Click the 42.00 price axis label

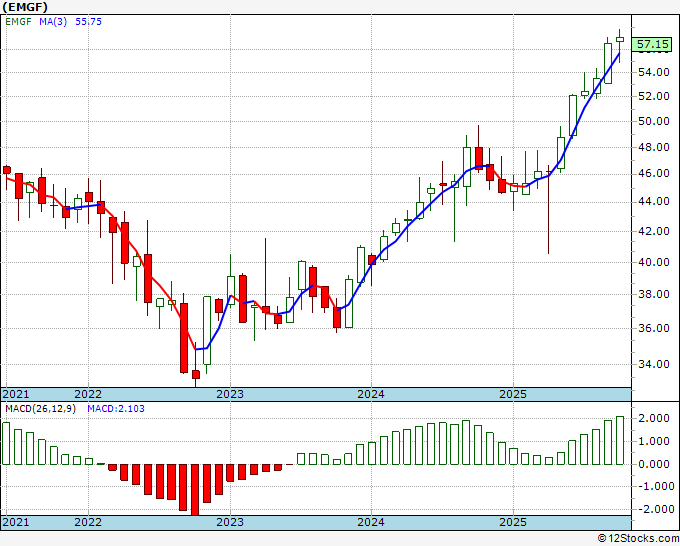click(x=654, y=231)
